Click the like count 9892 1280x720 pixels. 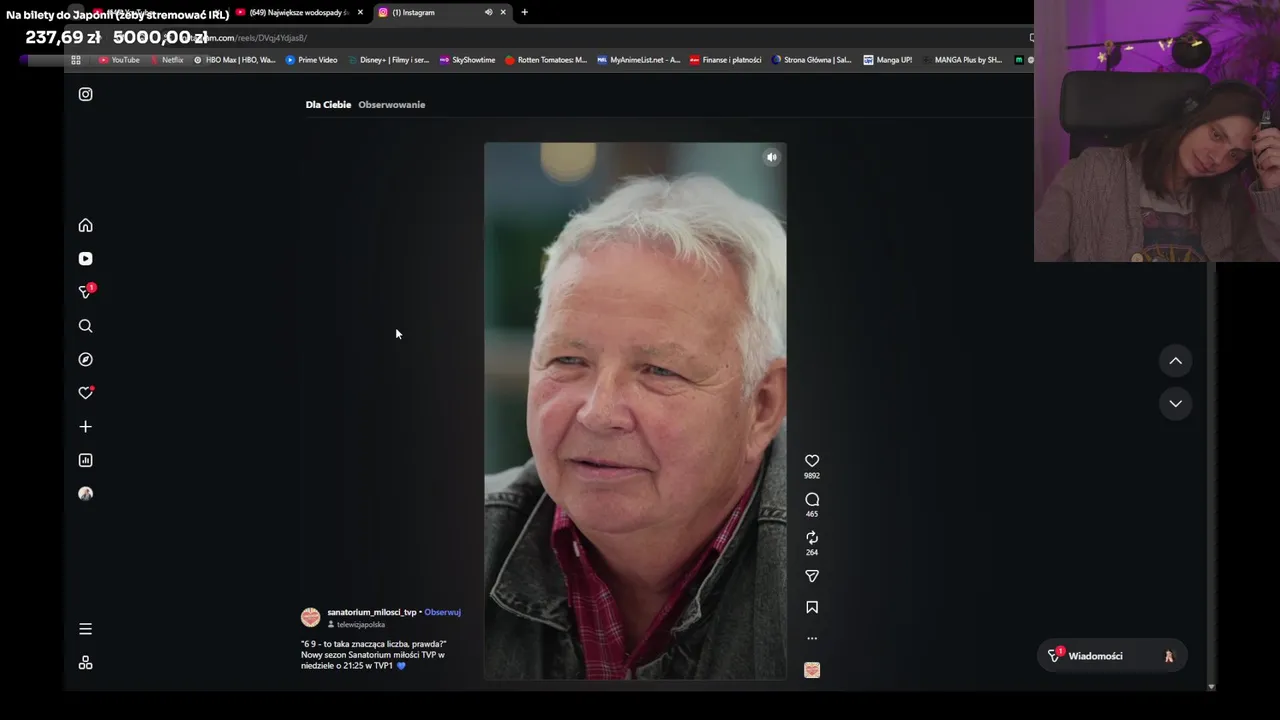[812, 476]
